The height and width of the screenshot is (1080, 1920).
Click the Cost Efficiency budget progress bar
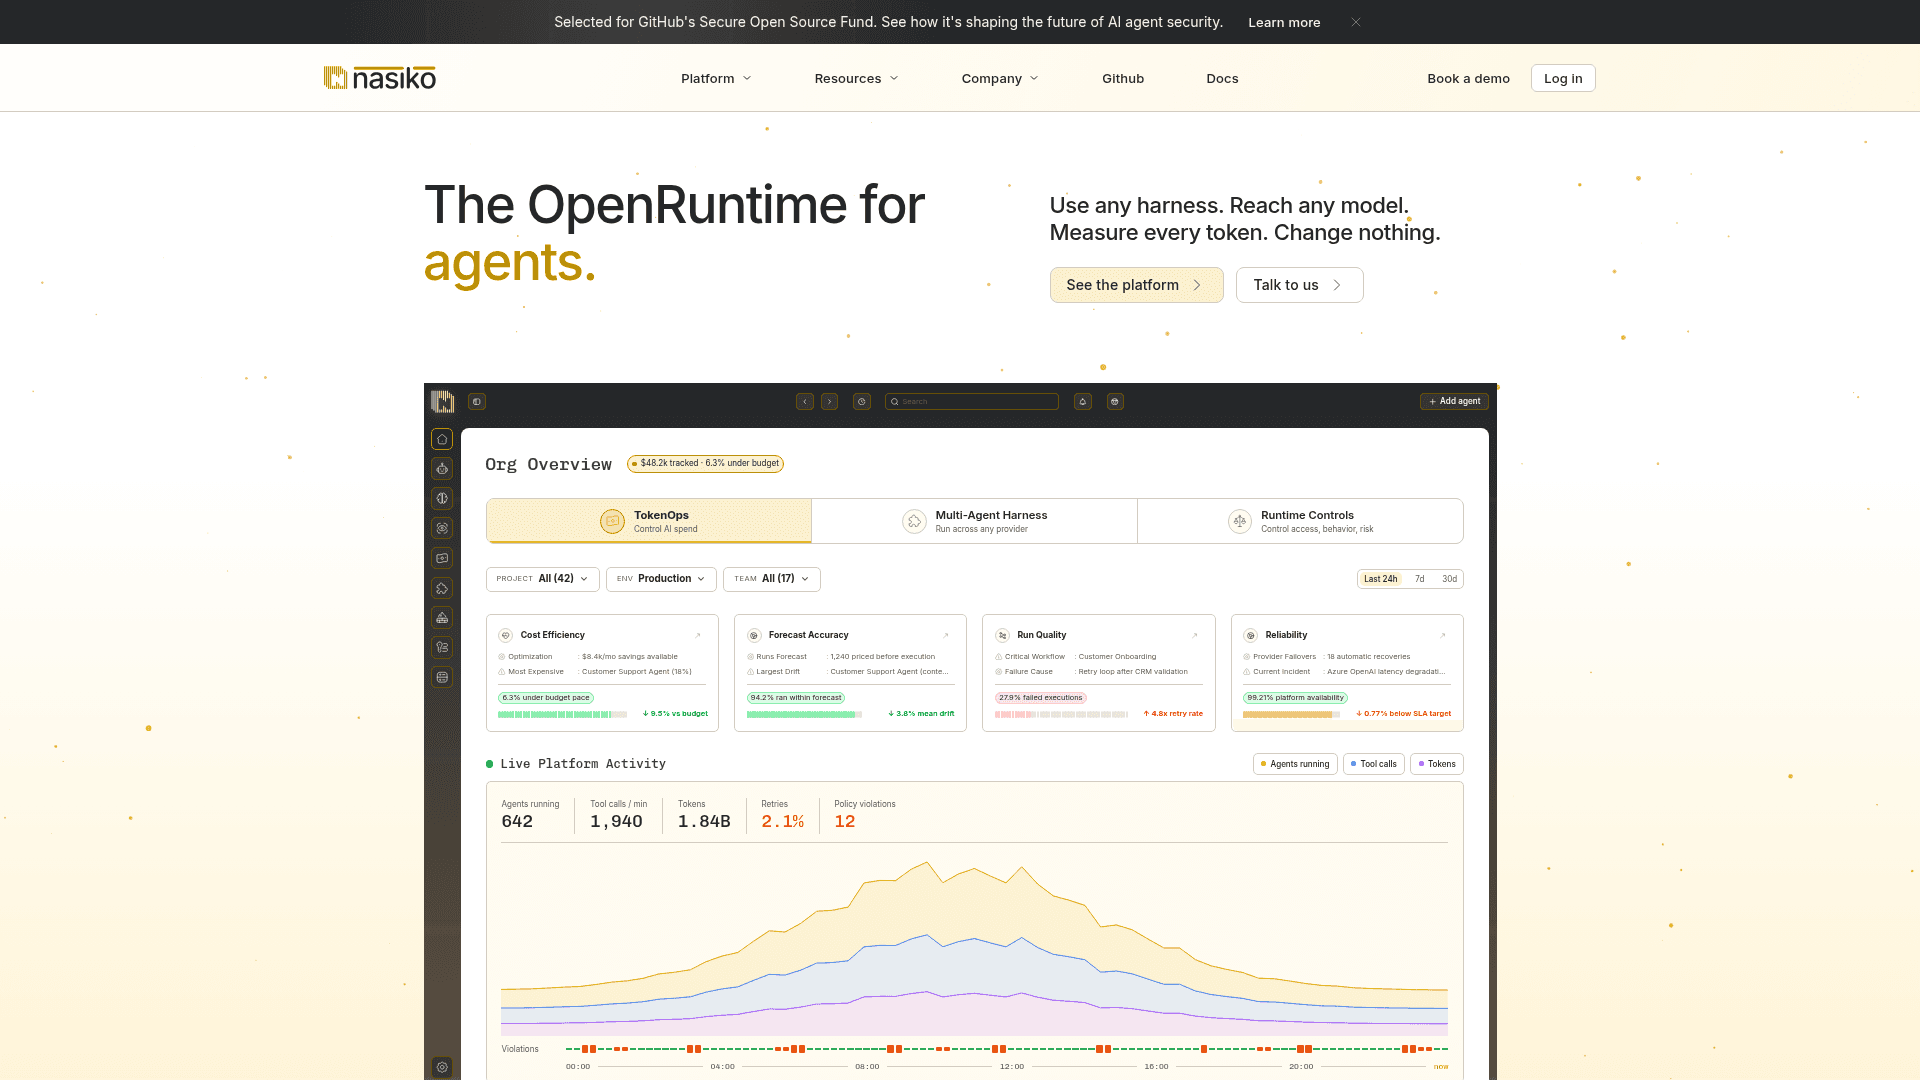[562, 714]
